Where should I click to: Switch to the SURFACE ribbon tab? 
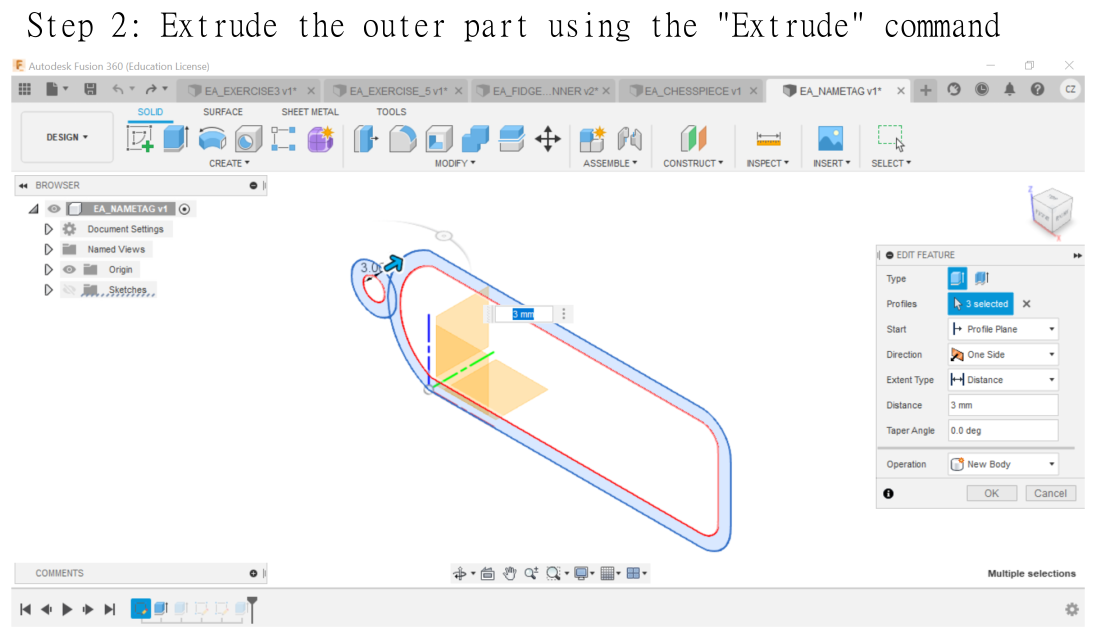pos(222,111)
